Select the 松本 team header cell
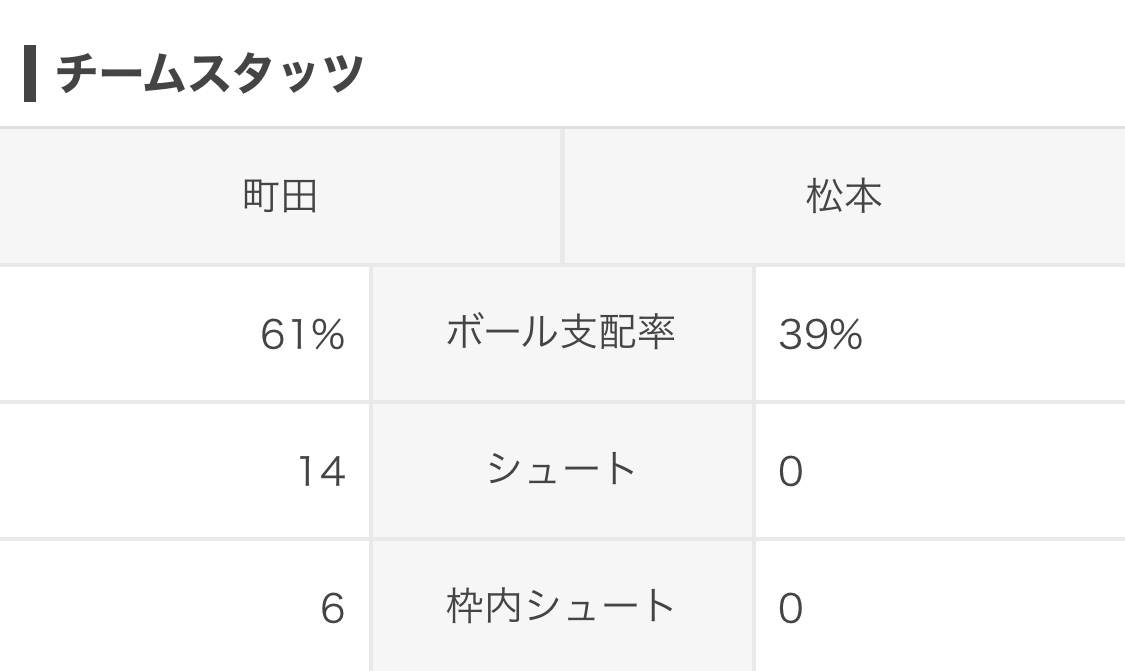 [844, 197]
